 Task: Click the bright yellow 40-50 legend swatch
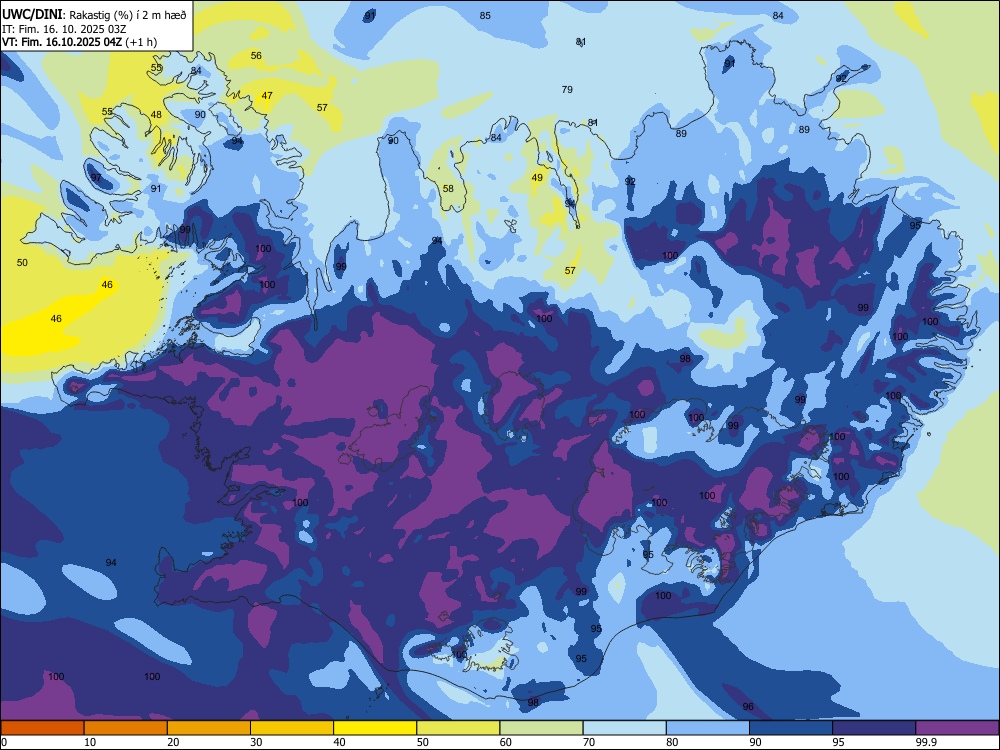click(x=375, y=728)
